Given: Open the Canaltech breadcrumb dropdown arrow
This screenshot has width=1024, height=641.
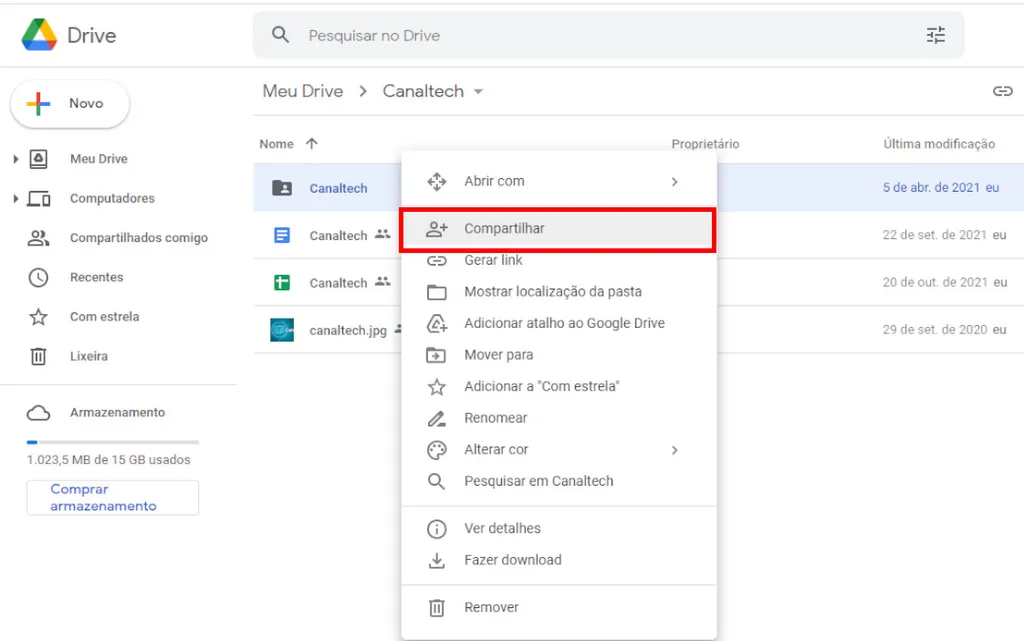Looking at the screenshot, I should click(x=478, y=91).
